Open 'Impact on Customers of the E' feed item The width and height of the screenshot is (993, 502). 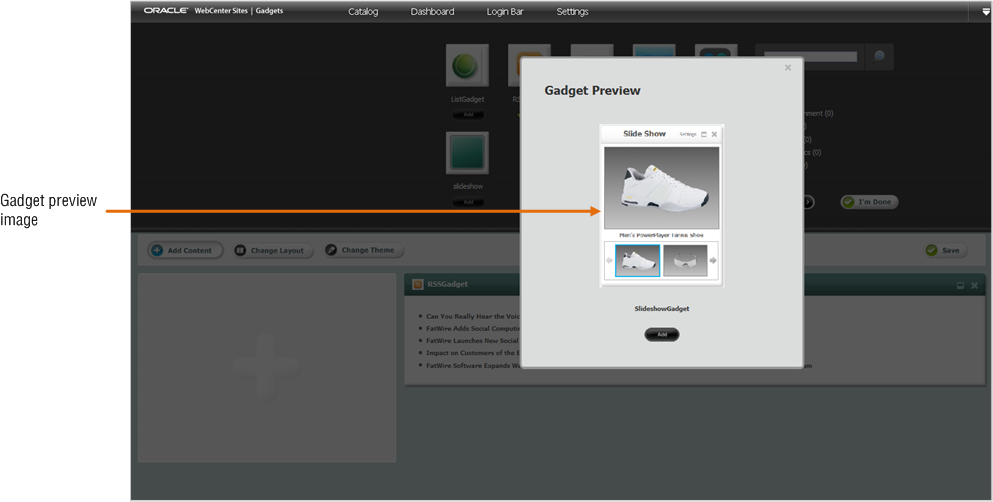pyautogui.click(x=472, y=353)
